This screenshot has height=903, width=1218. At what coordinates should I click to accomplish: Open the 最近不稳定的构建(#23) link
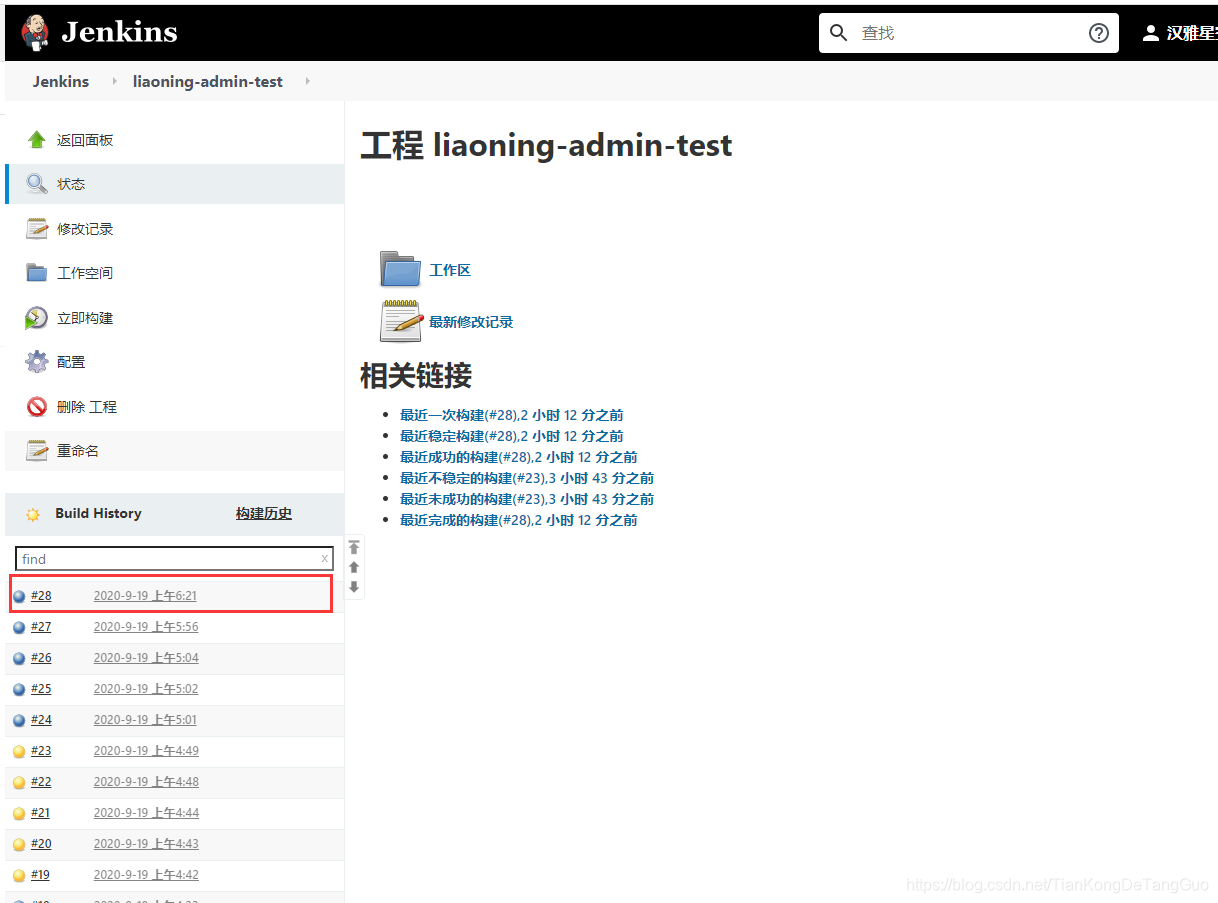527,478
